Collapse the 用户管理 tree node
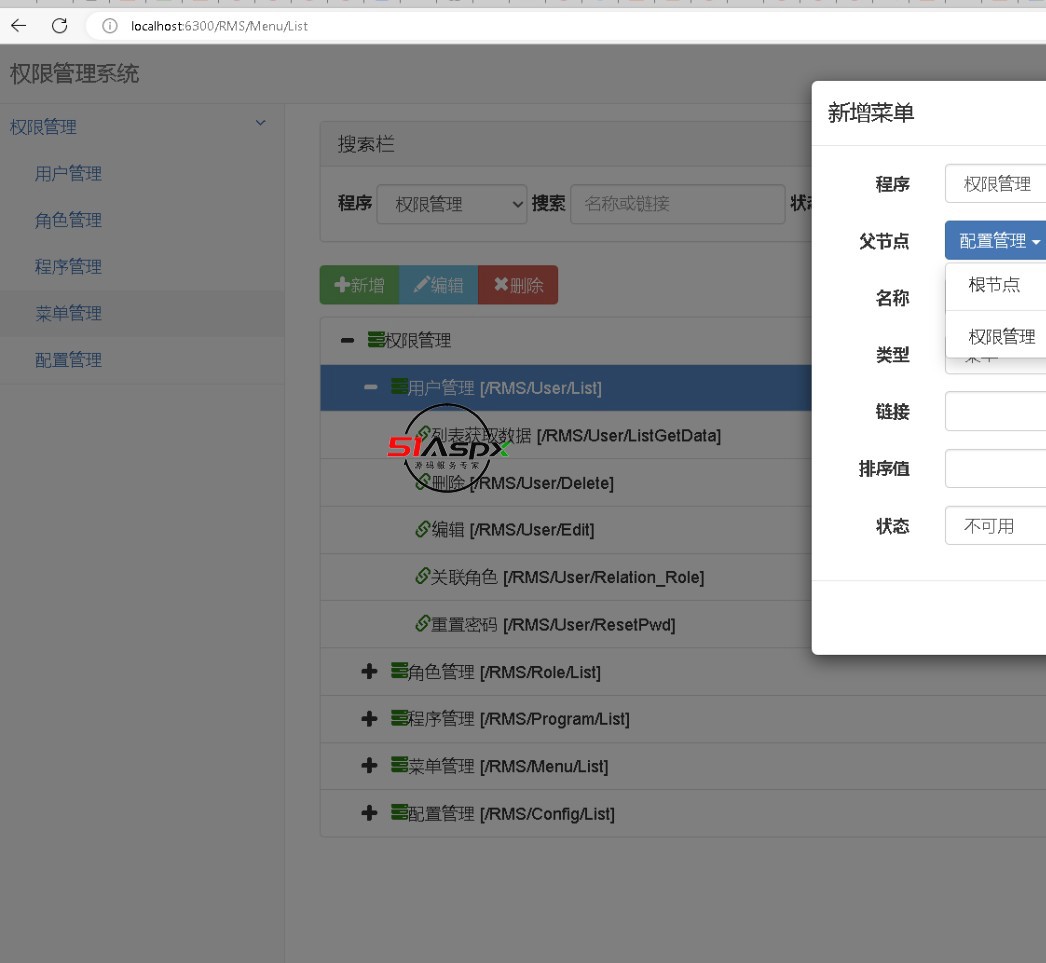The image size is (1046, 963). point(370,387)
